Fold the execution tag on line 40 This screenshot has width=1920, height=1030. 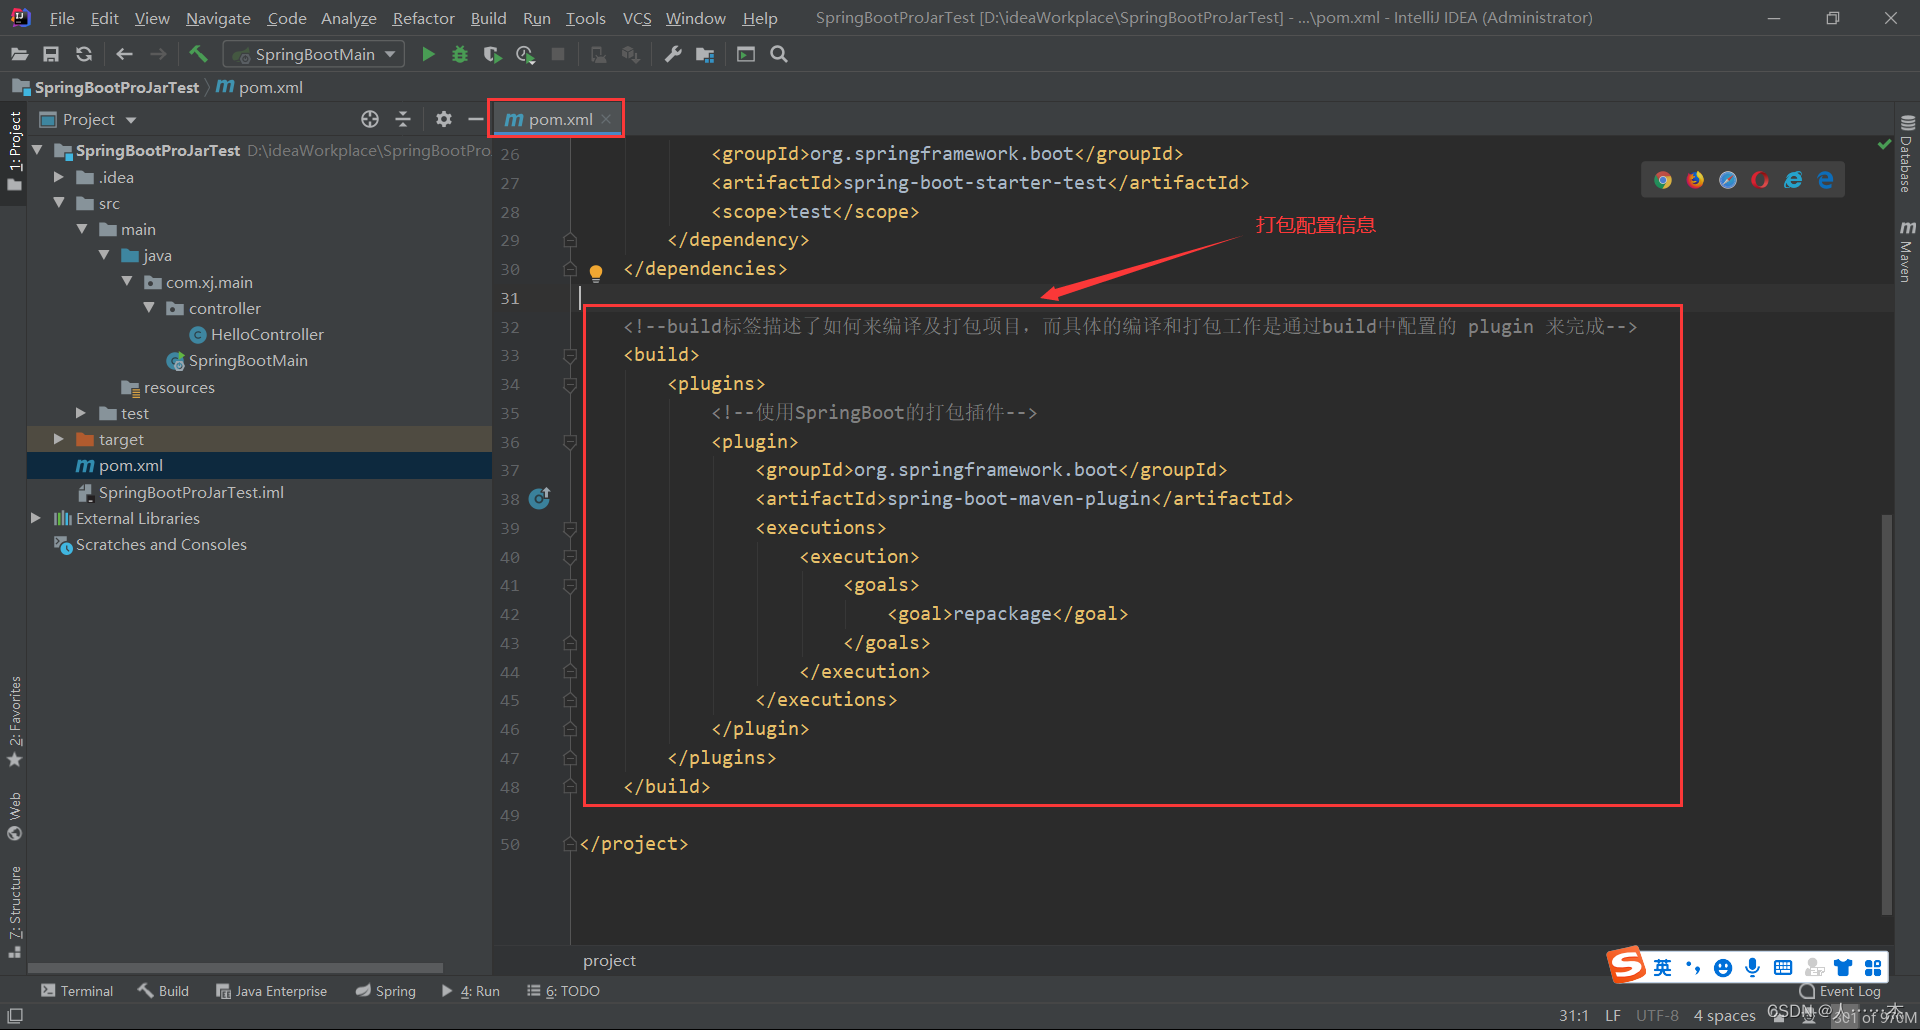pos(570,557)
